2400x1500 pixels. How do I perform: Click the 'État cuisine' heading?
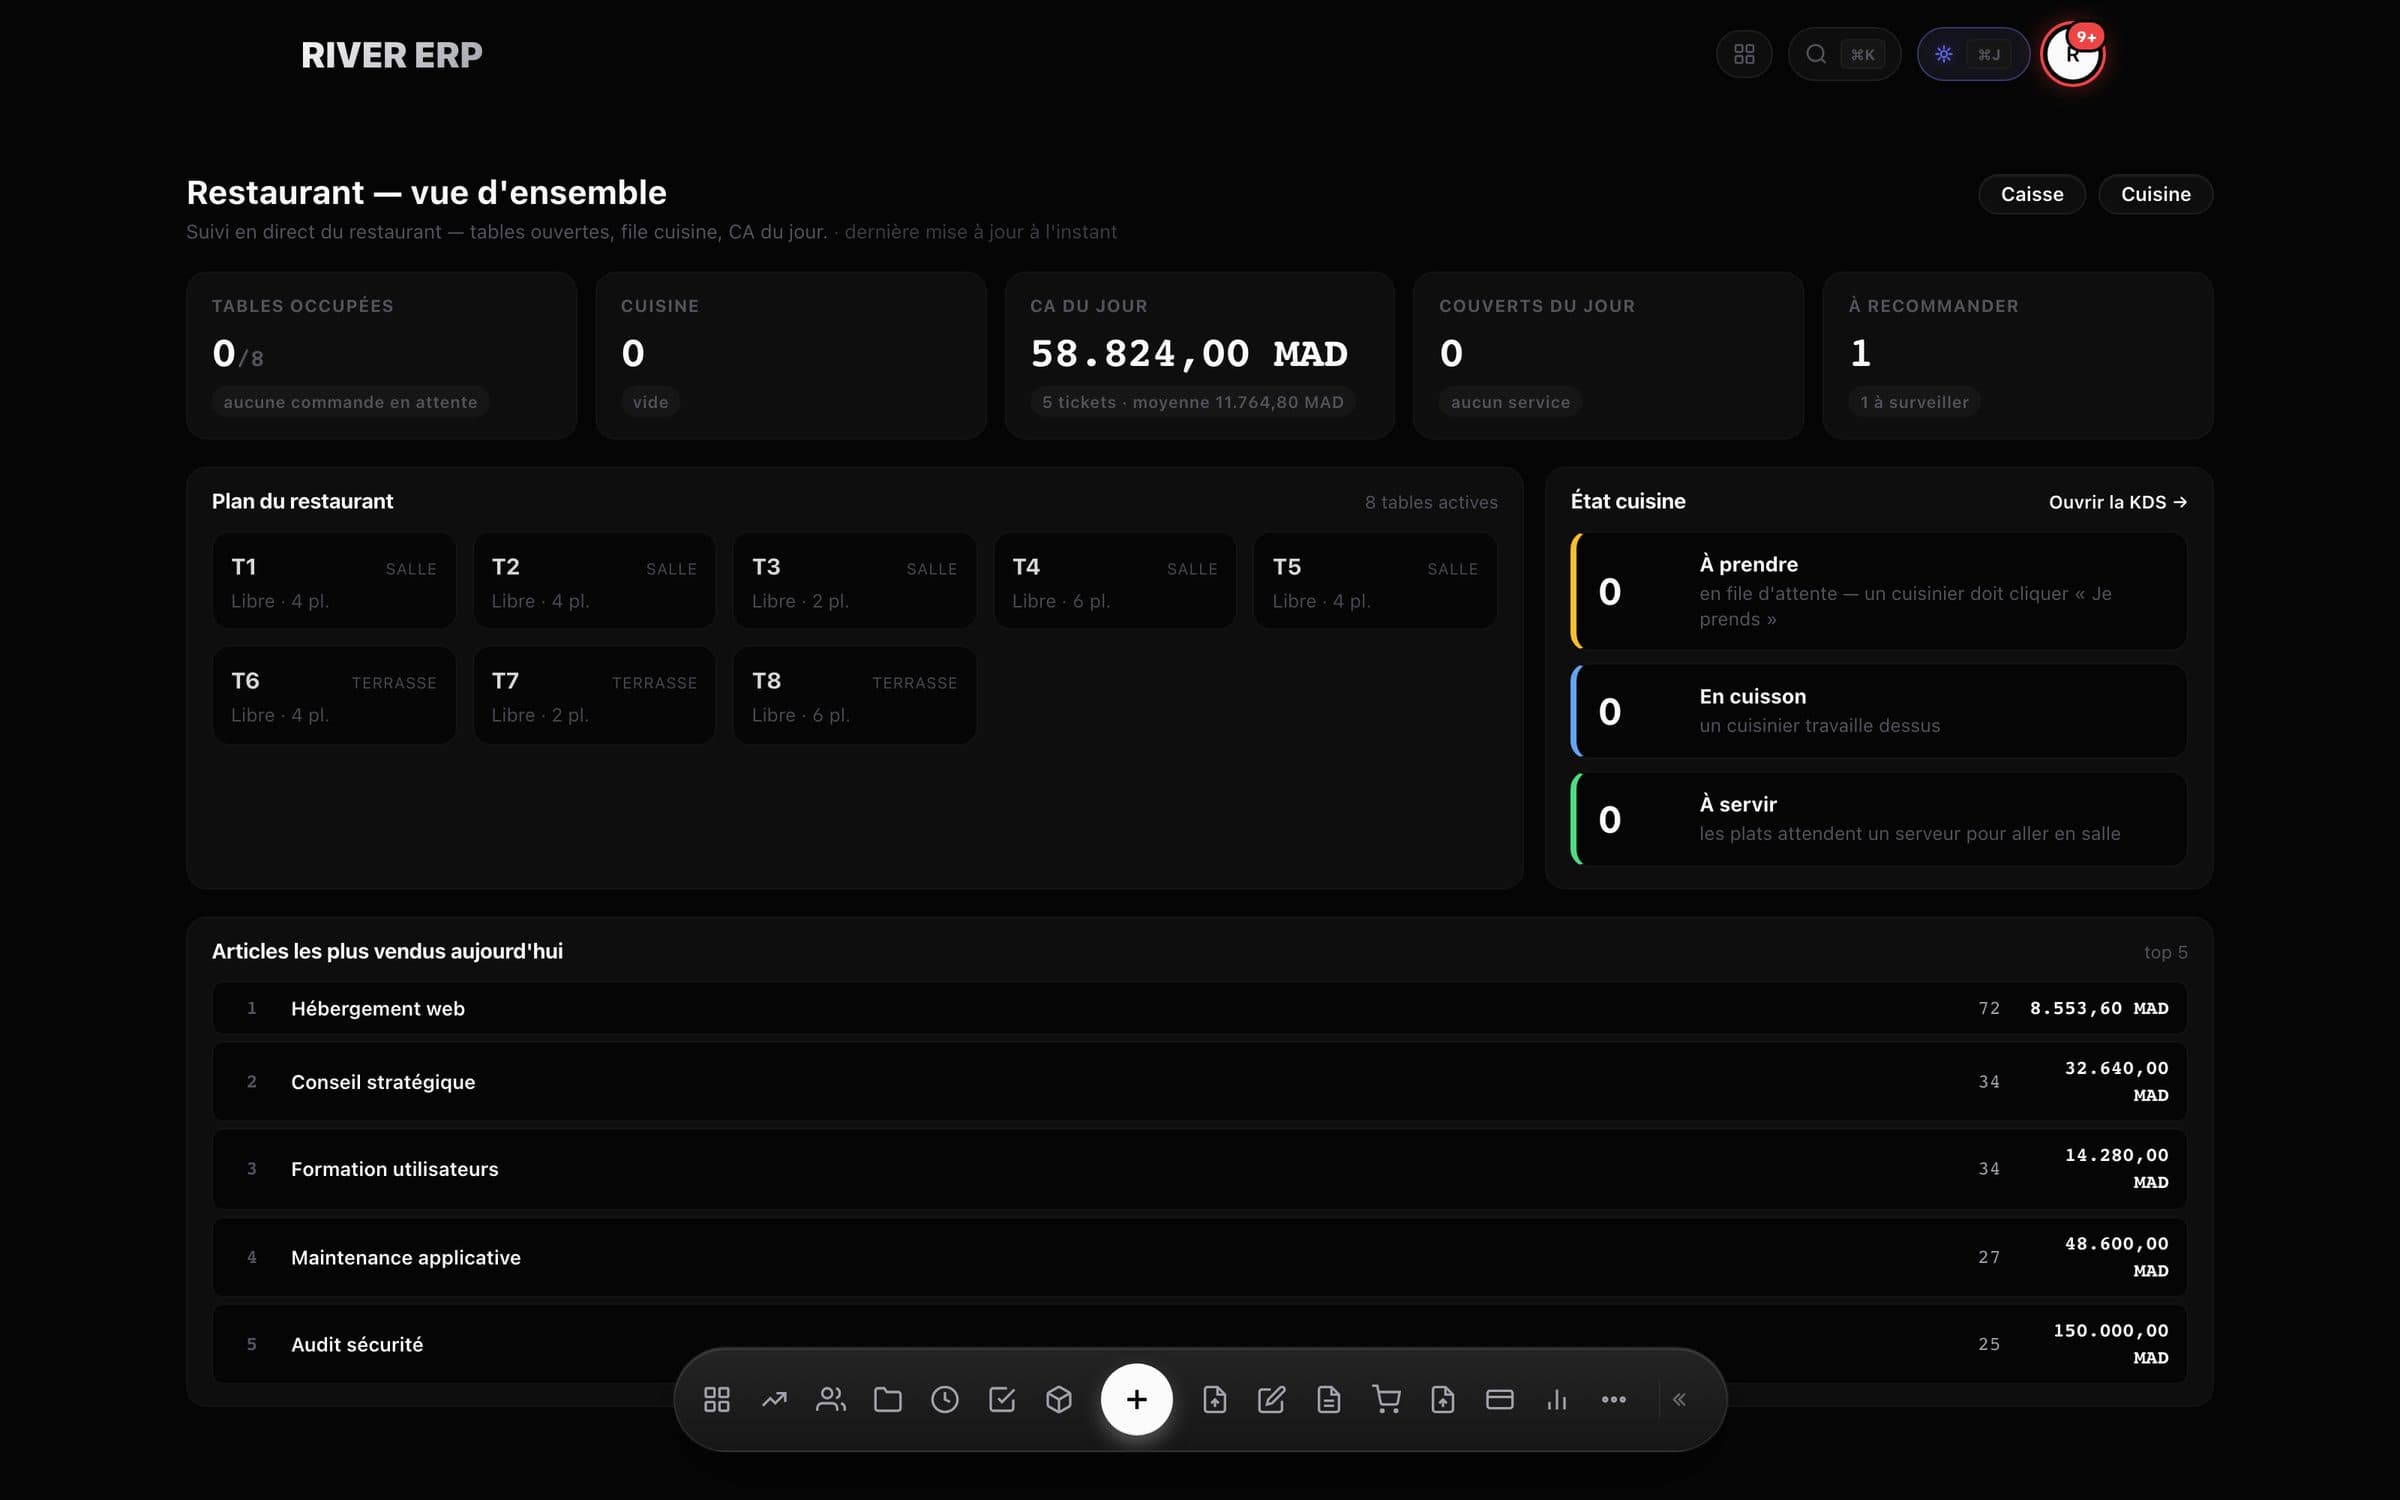coord(1628,501)
